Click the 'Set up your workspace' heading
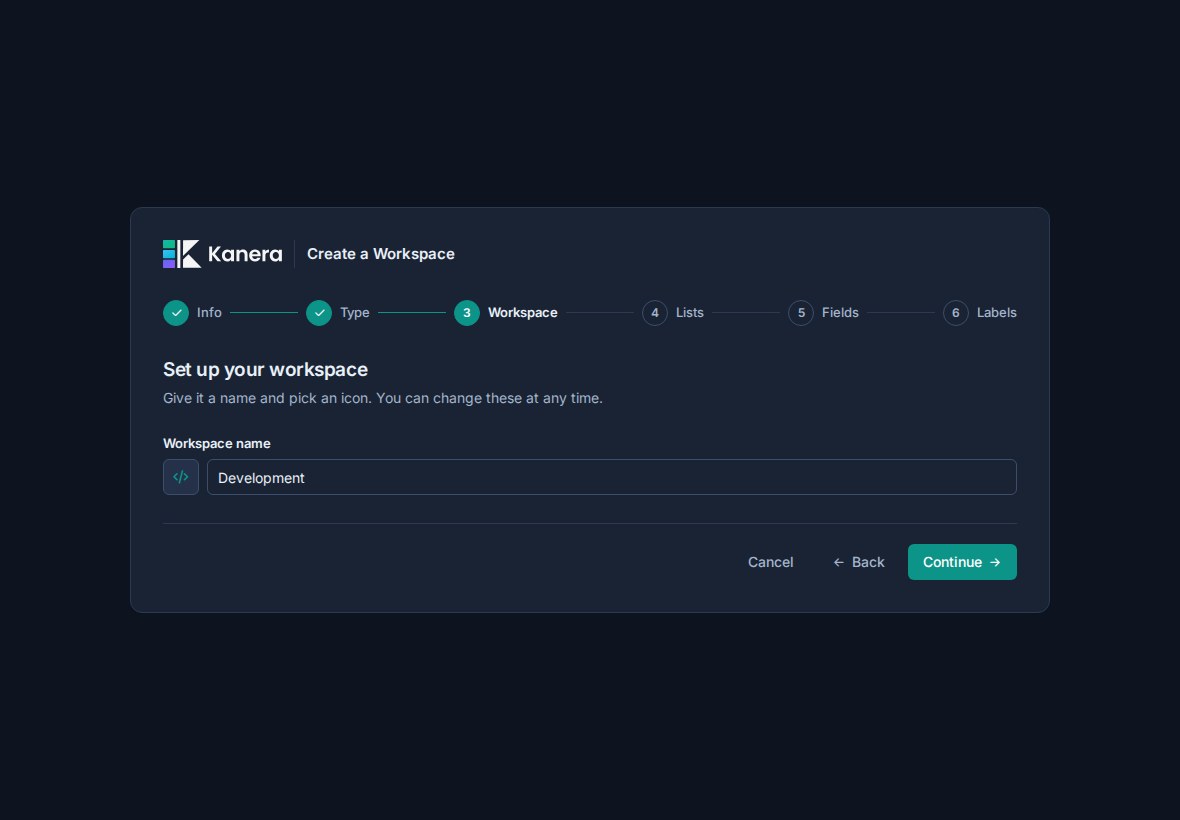This screenshot has height=820, width=1180. [266, 369]
